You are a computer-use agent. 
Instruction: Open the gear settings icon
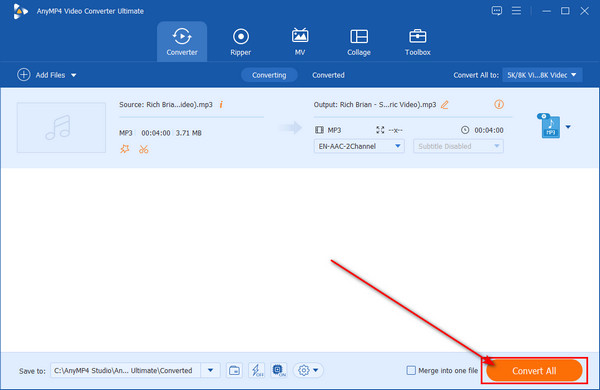tap(304, 370)
